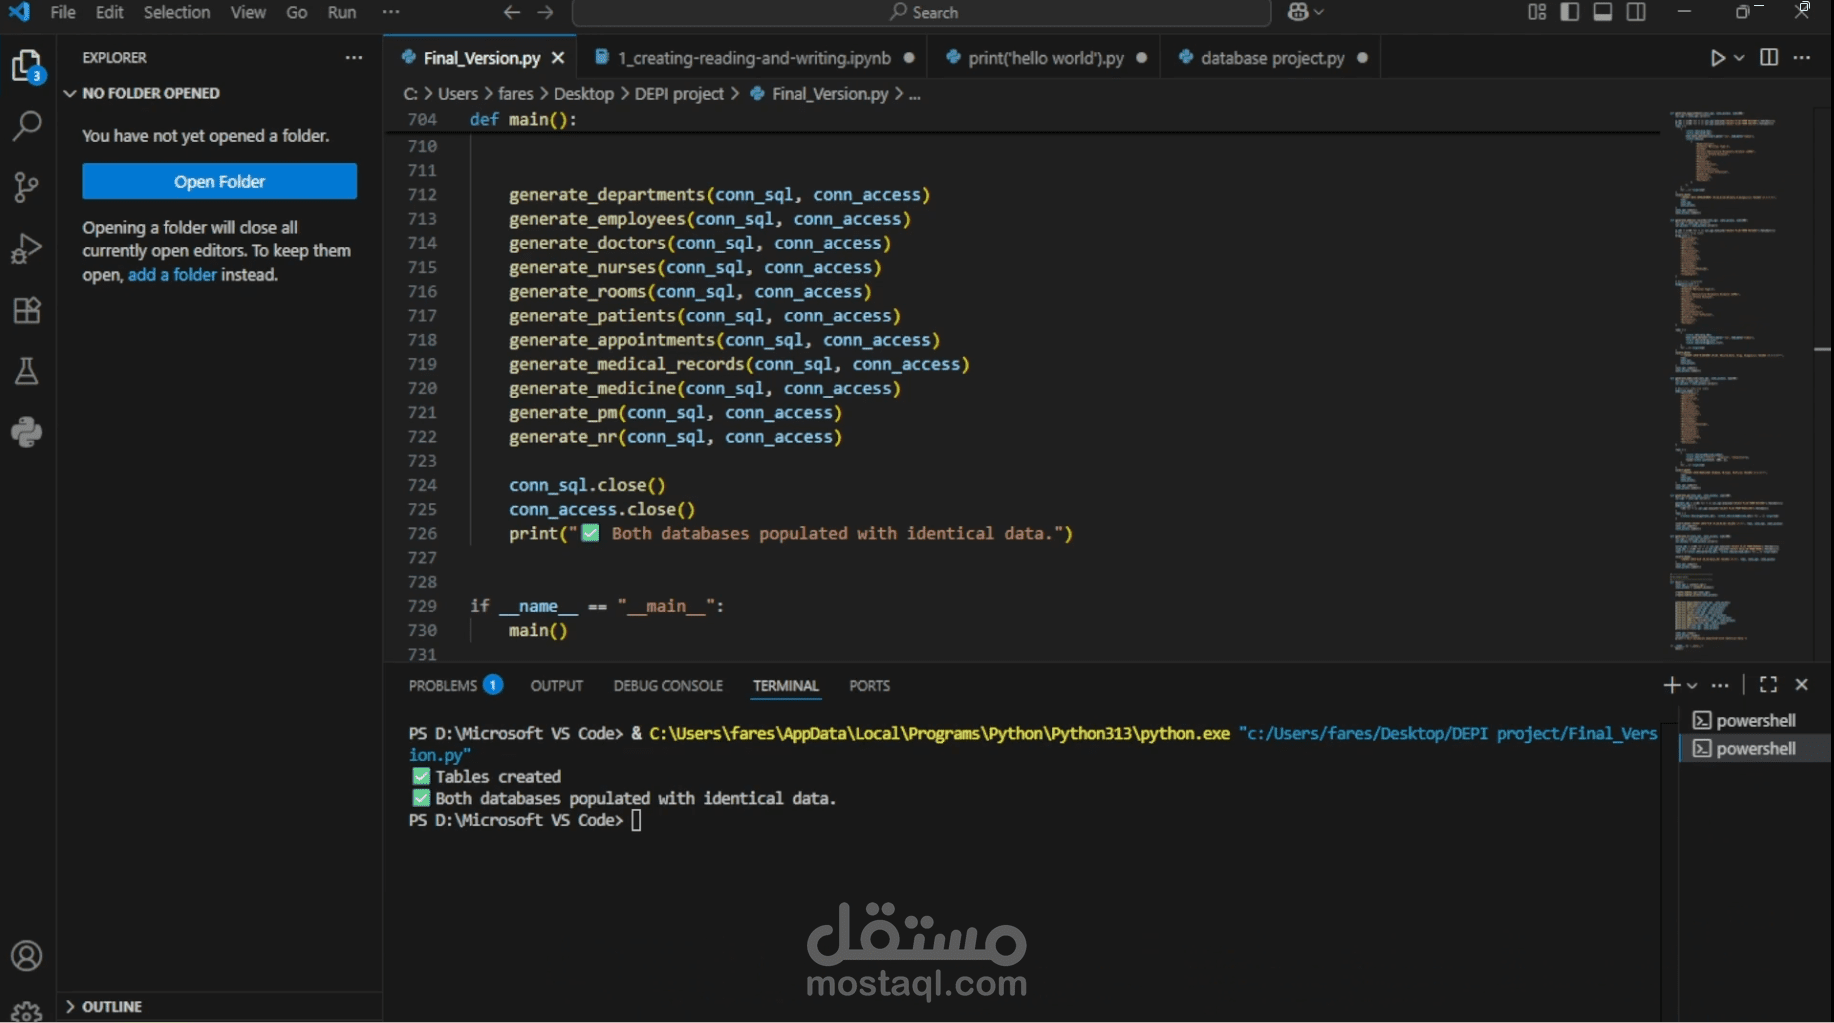1834x1023 pixels.
Task: Open Explorer Views and More Actions
Action: pyautogui.click(x=354, y=57)
